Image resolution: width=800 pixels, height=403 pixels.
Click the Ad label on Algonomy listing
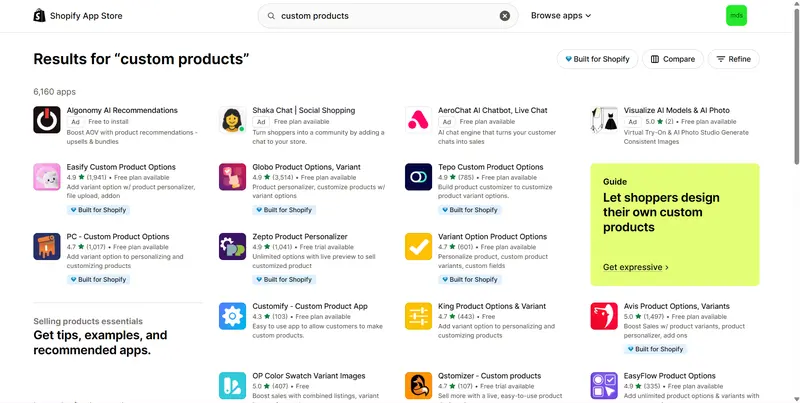tap(75, 122)
